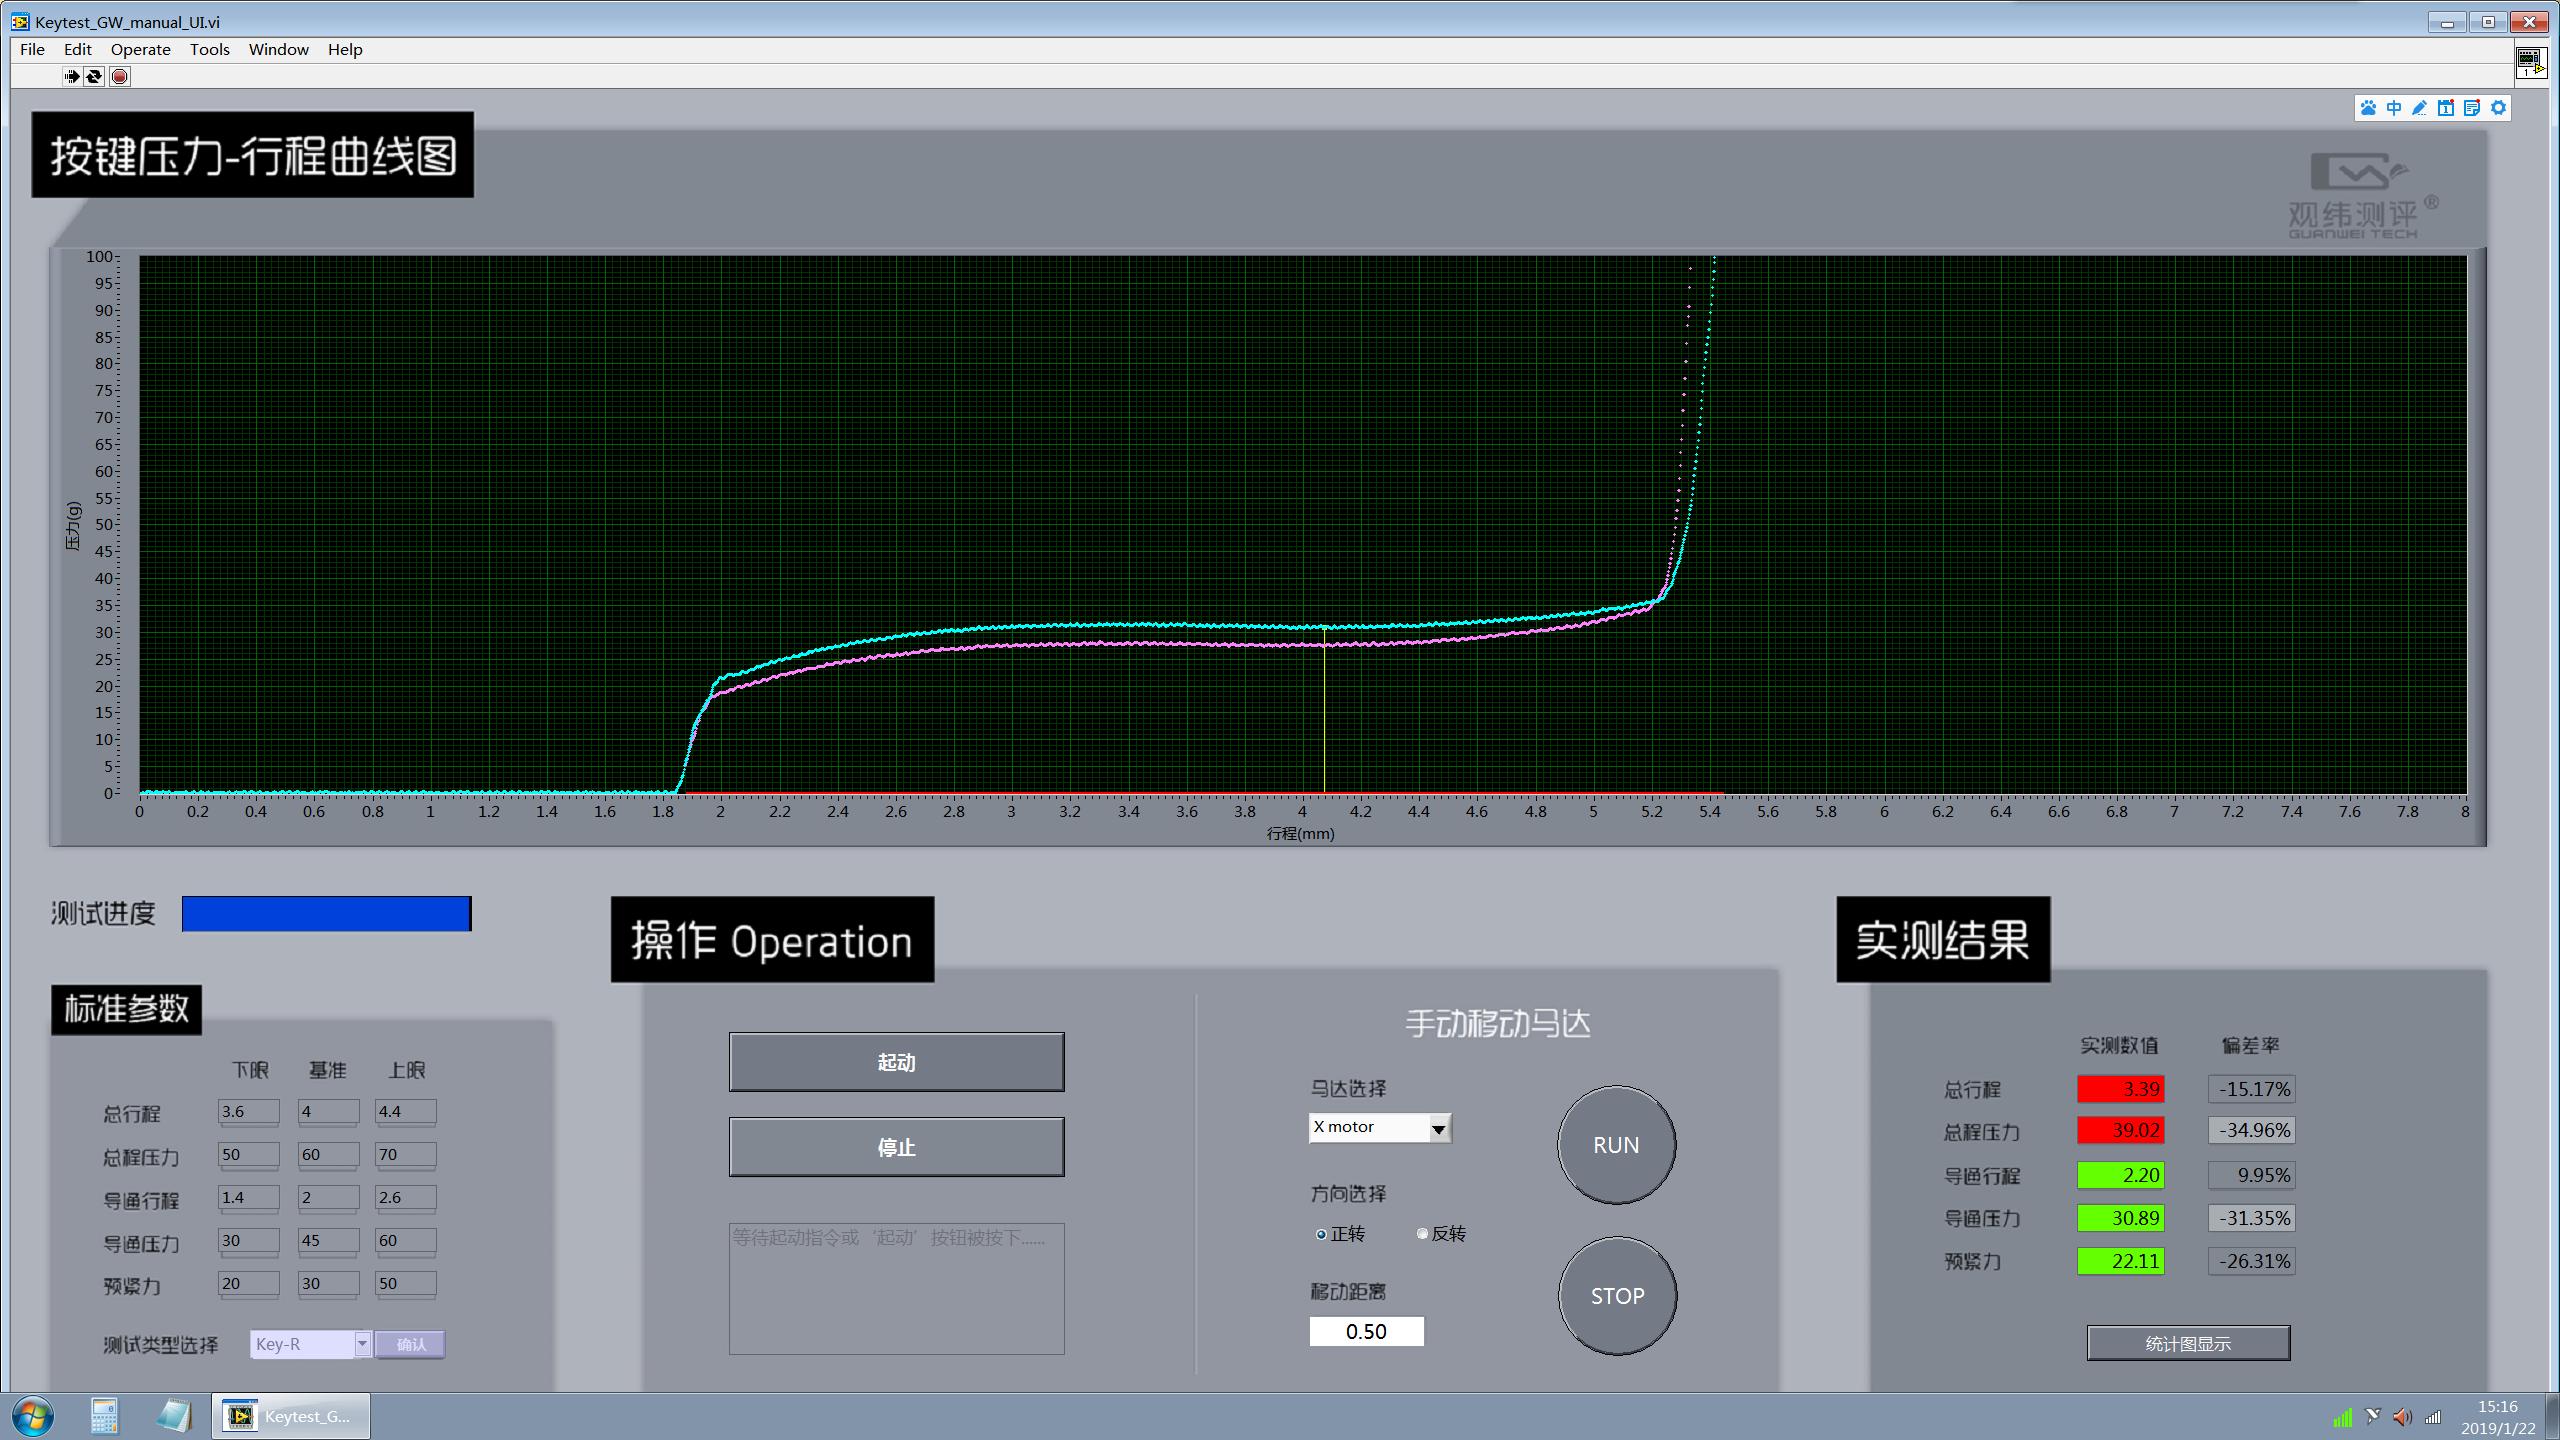The width and height of the screenshot is (2560, 1440).
Task: Click the 移动距离 0.50 input field
Action: [1366, 1331]
